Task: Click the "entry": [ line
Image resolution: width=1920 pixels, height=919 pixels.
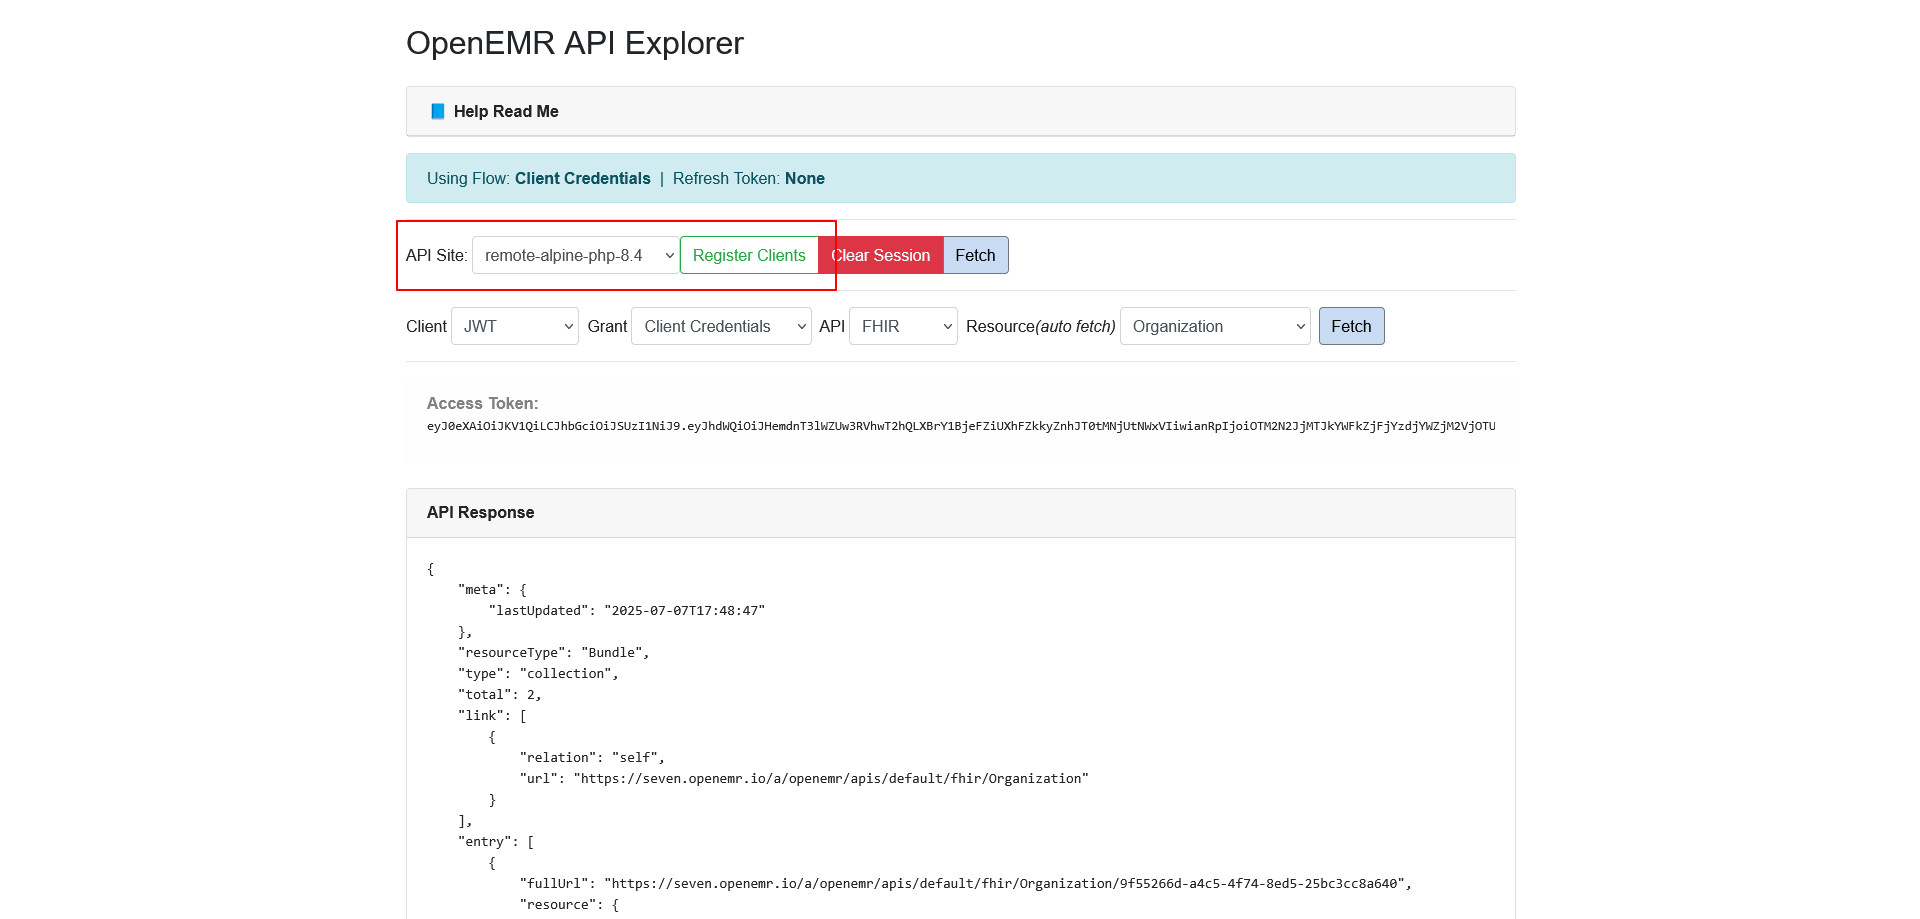Action: point(496,842)
